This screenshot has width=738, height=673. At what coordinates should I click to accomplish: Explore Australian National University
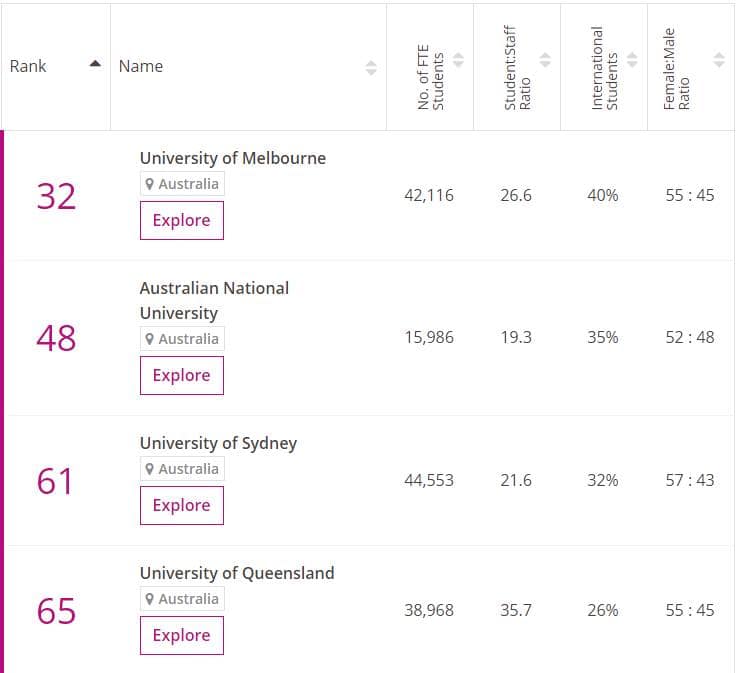click(182, 375)
